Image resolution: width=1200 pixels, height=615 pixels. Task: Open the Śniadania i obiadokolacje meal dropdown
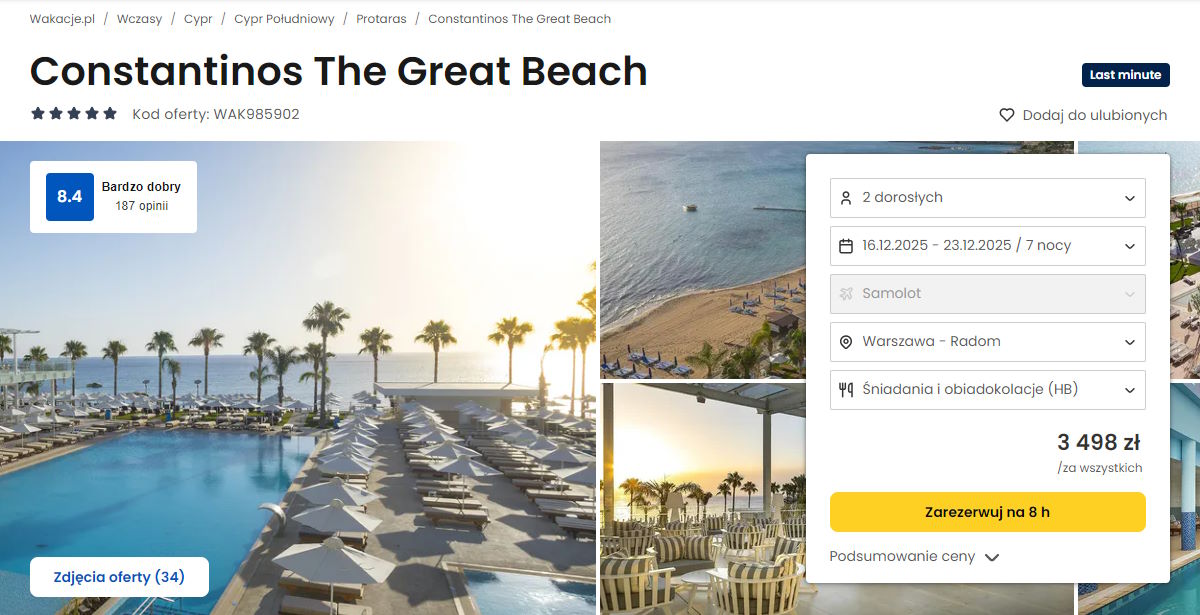987,390
